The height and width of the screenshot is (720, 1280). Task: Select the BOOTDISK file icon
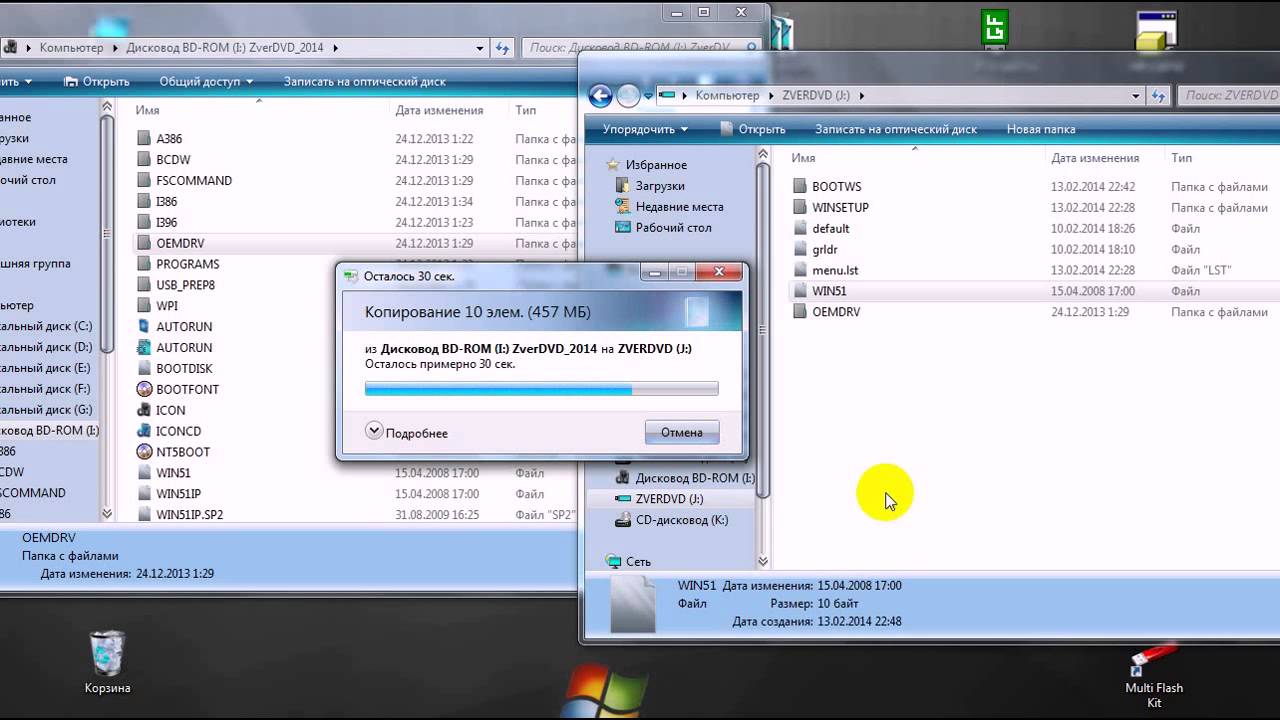tap(143, 368)
